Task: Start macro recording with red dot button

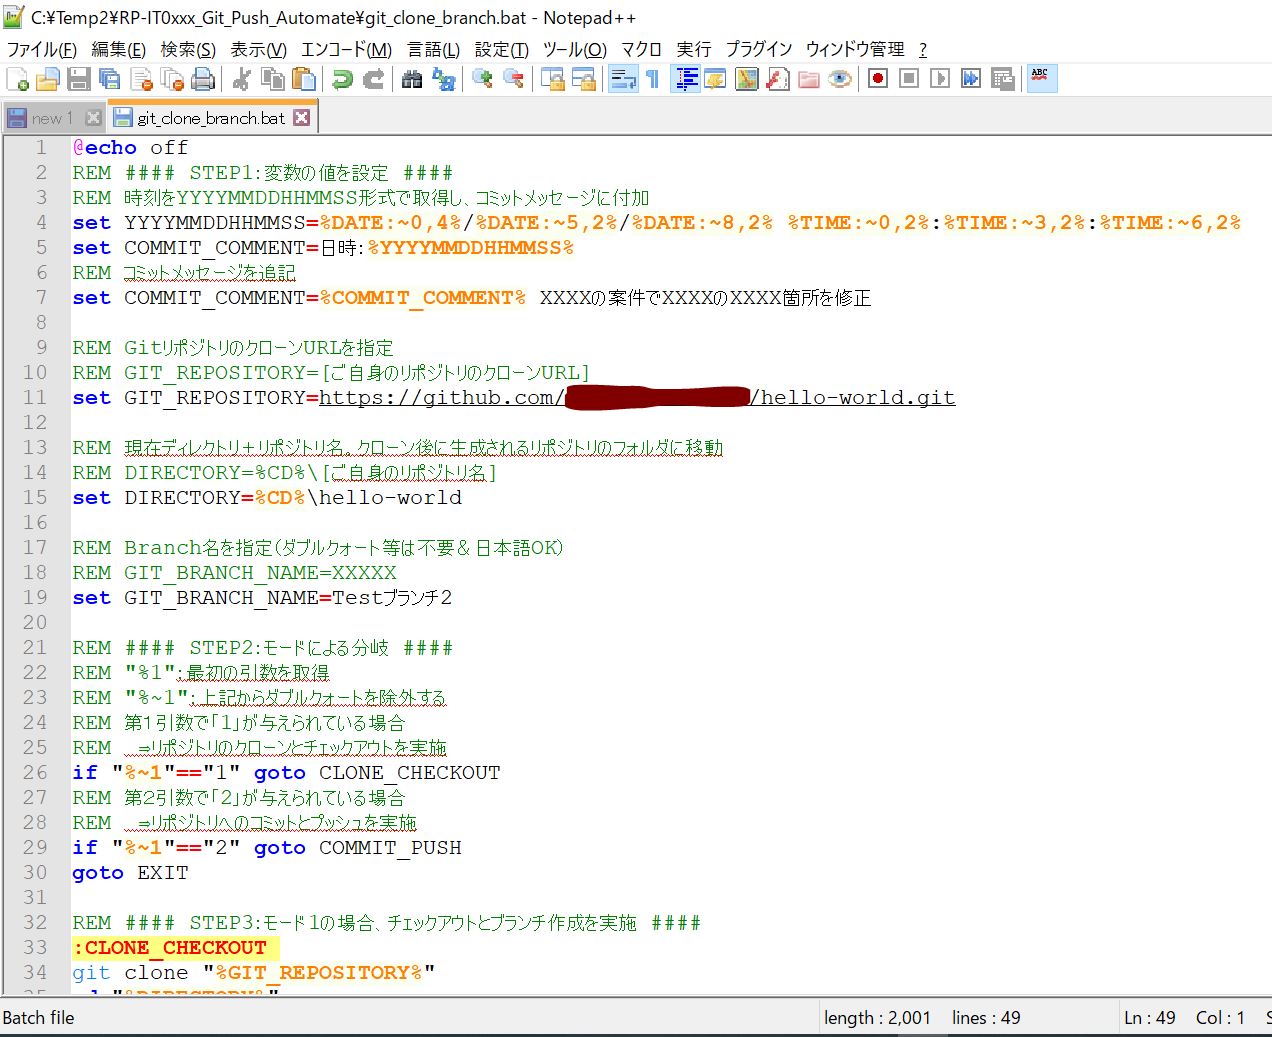Action: coord(878,79)
